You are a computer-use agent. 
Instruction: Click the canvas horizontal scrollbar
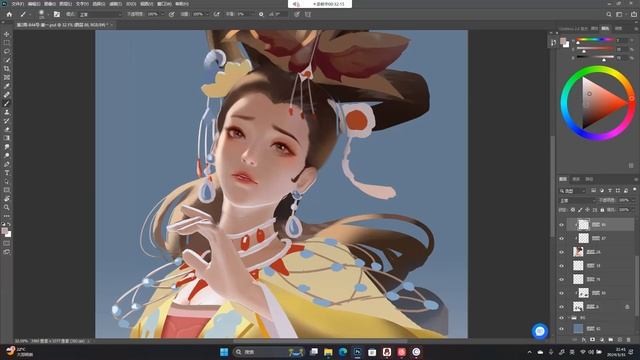point(320,341)
